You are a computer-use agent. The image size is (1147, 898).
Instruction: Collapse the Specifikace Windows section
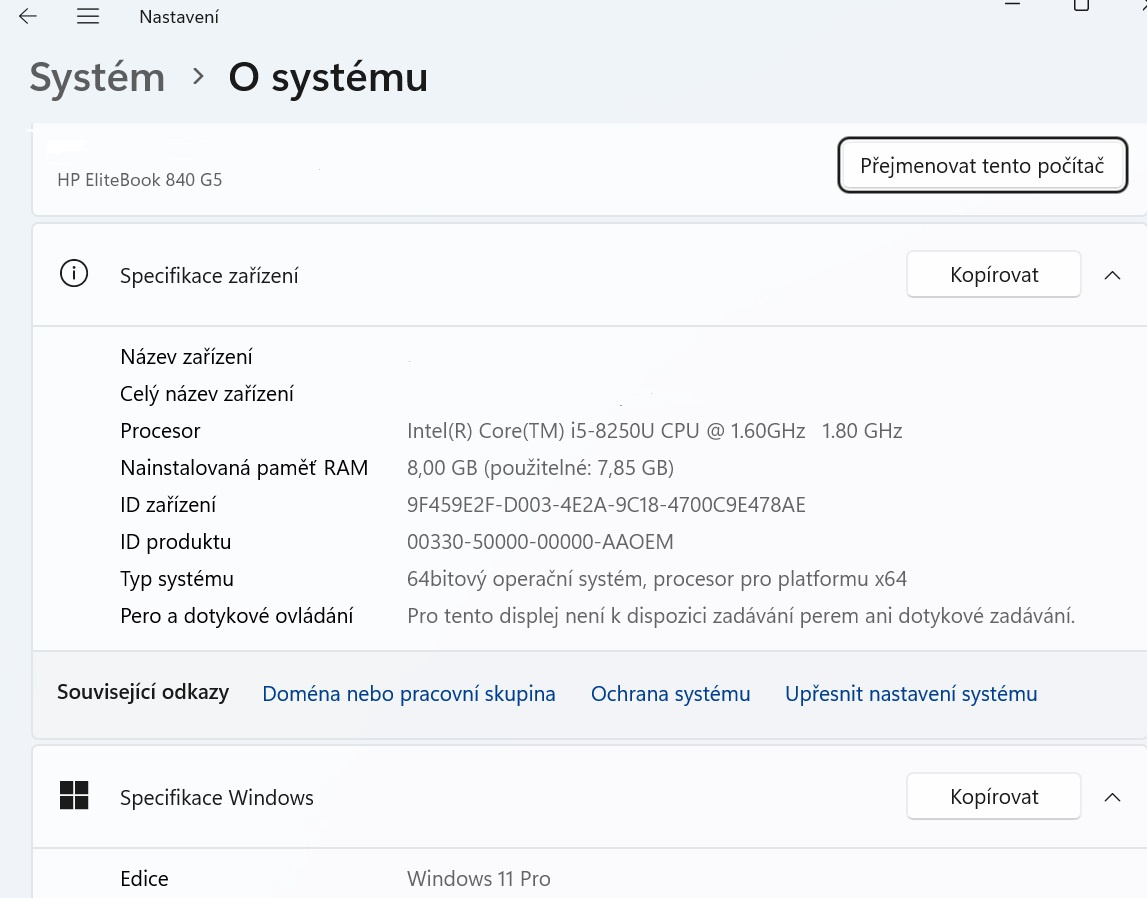(x=1113, y=797)
